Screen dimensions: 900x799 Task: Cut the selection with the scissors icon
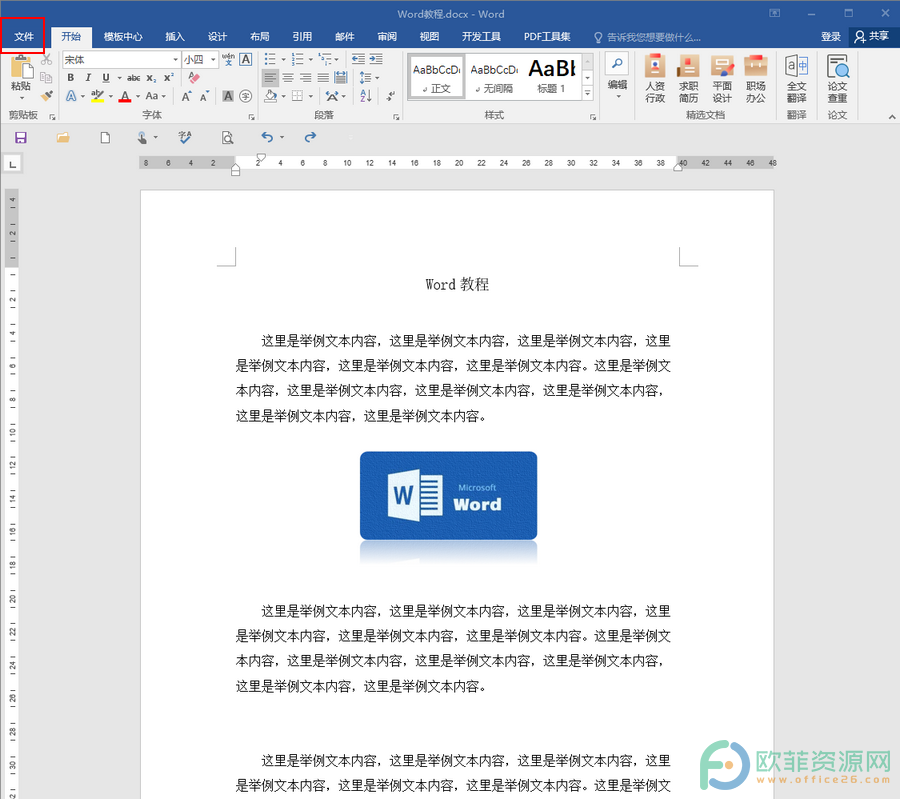pyautogui.click(x=46, y=60)
